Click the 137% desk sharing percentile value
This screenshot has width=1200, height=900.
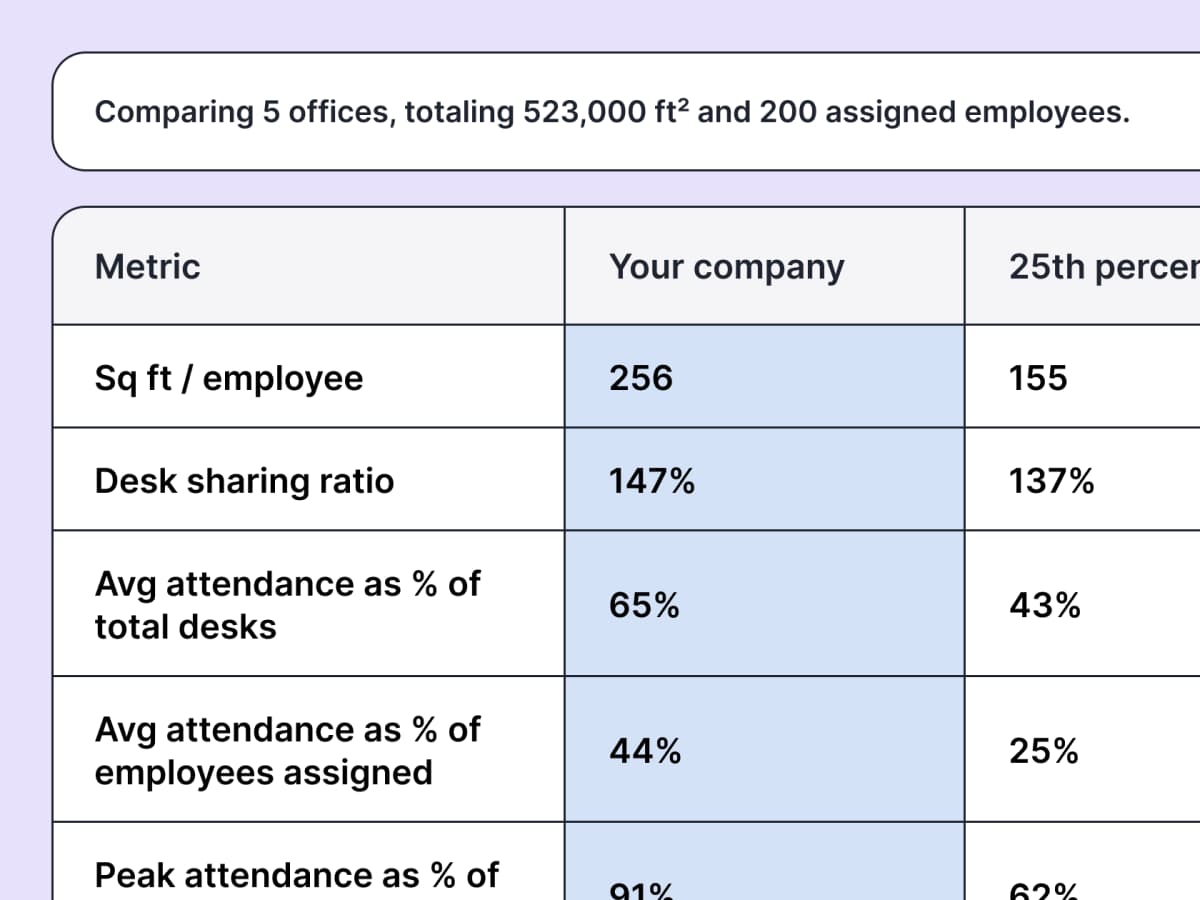pyautogui.click(x=1051, y=481)
